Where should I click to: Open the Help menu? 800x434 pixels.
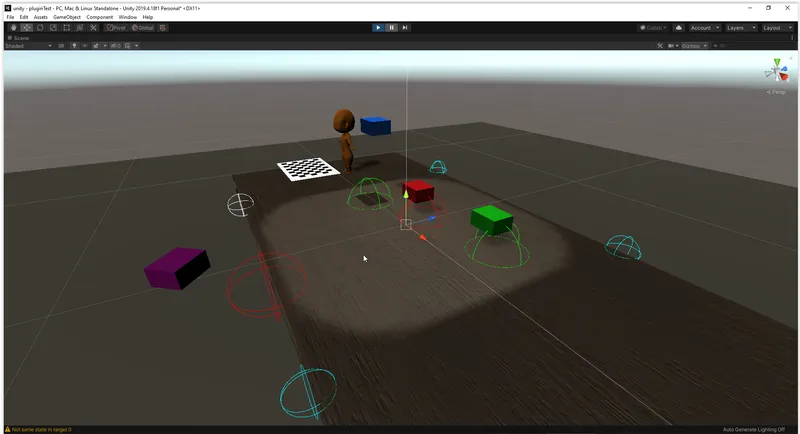147,17
